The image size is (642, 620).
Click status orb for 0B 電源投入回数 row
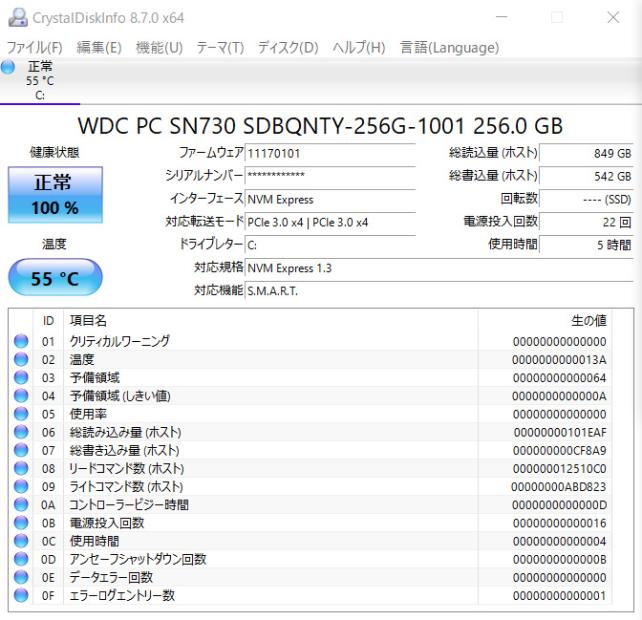pos(21,523)
